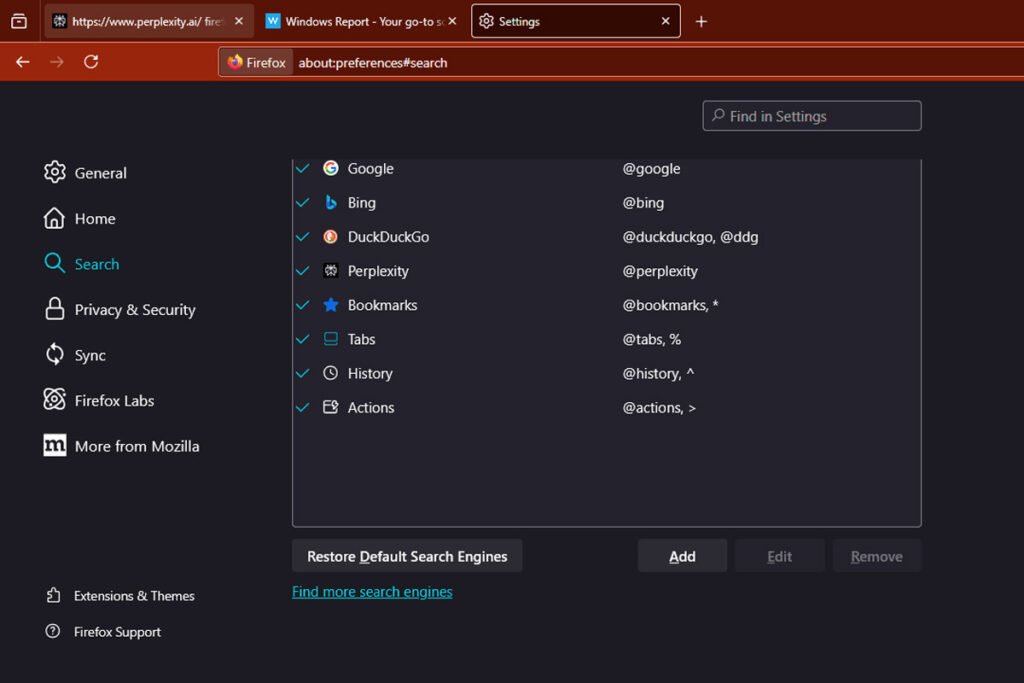Screen dimensions: 1024x683
Task: Open Firefox Support page
Action: [103, 631]
